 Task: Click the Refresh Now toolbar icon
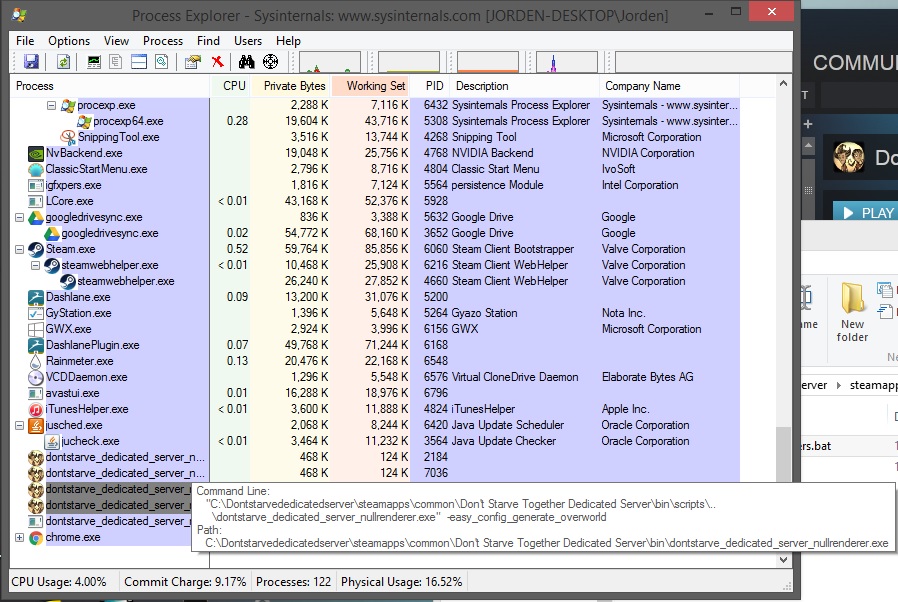[63, 62]
